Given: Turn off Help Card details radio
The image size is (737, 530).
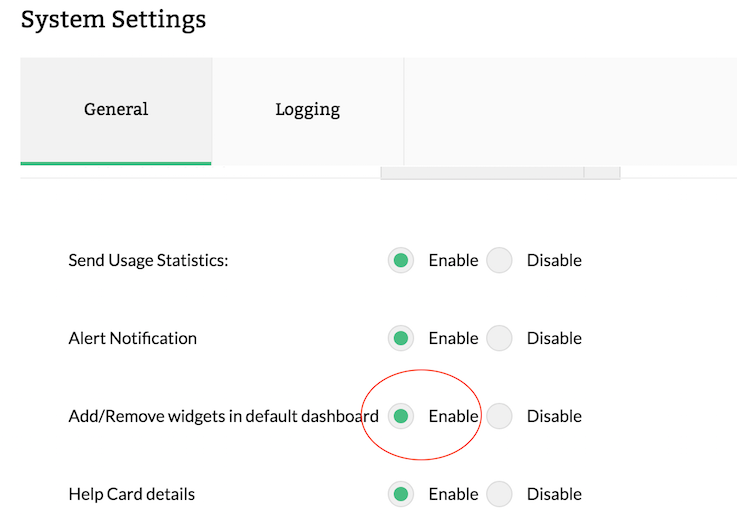Looking at the screenshot, I should 499,494.
